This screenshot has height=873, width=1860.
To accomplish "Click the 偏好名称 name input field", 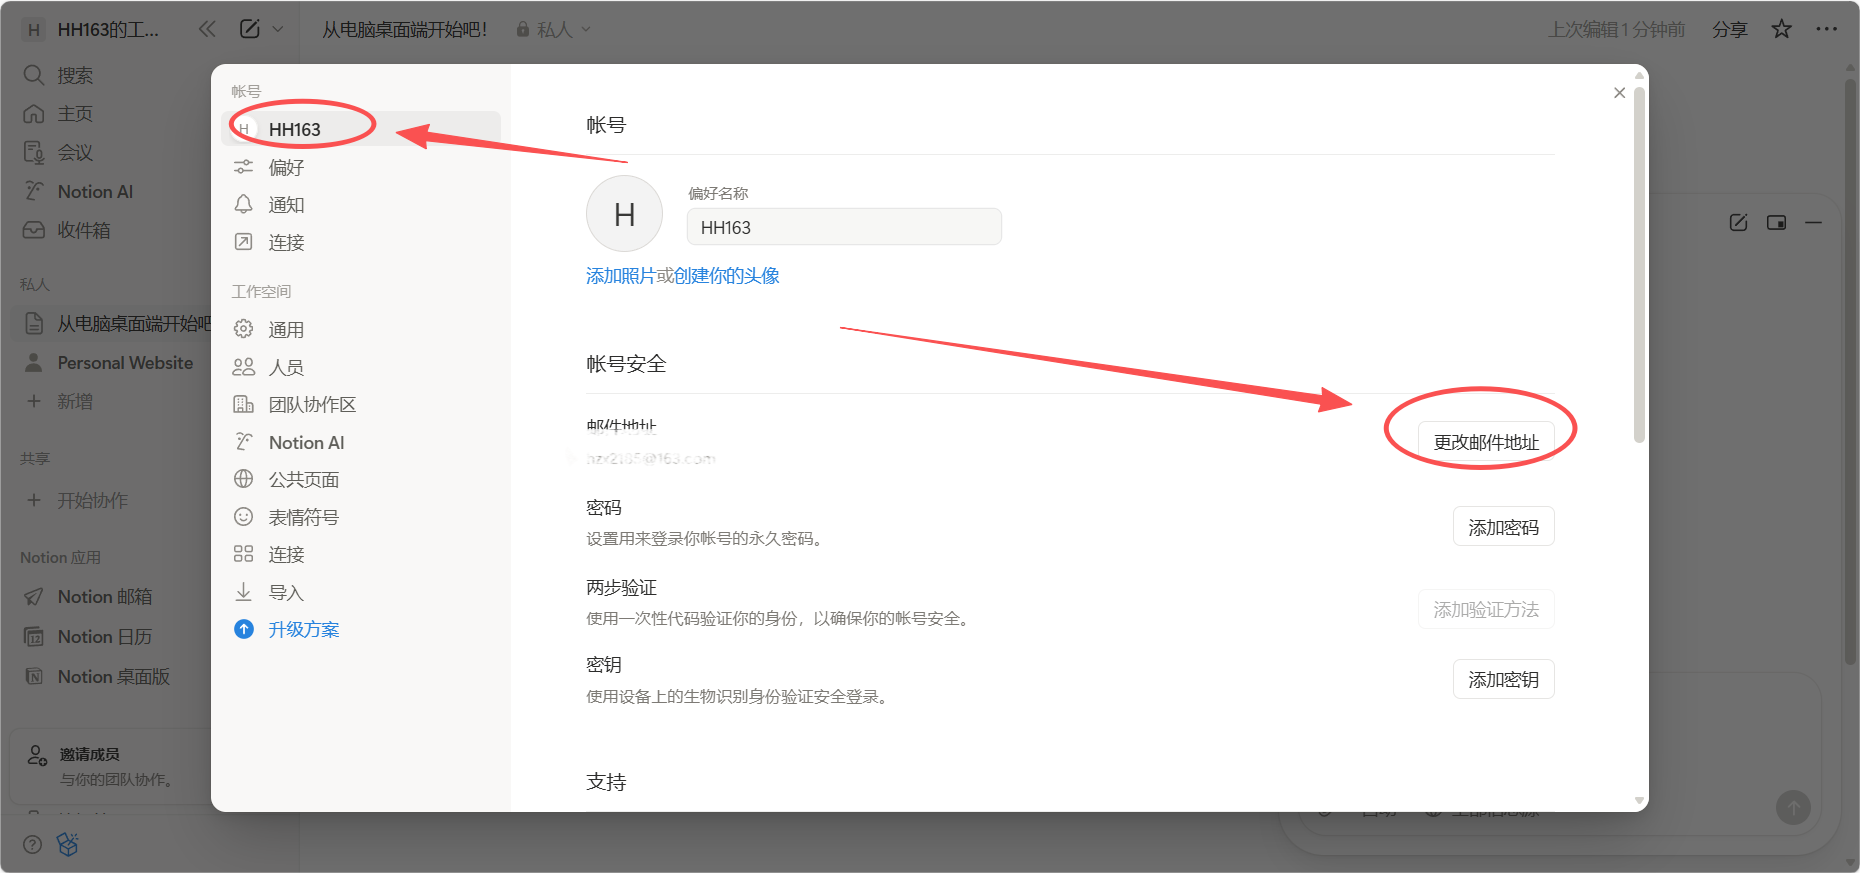I will pyautogui.click(x=843, y=227).
